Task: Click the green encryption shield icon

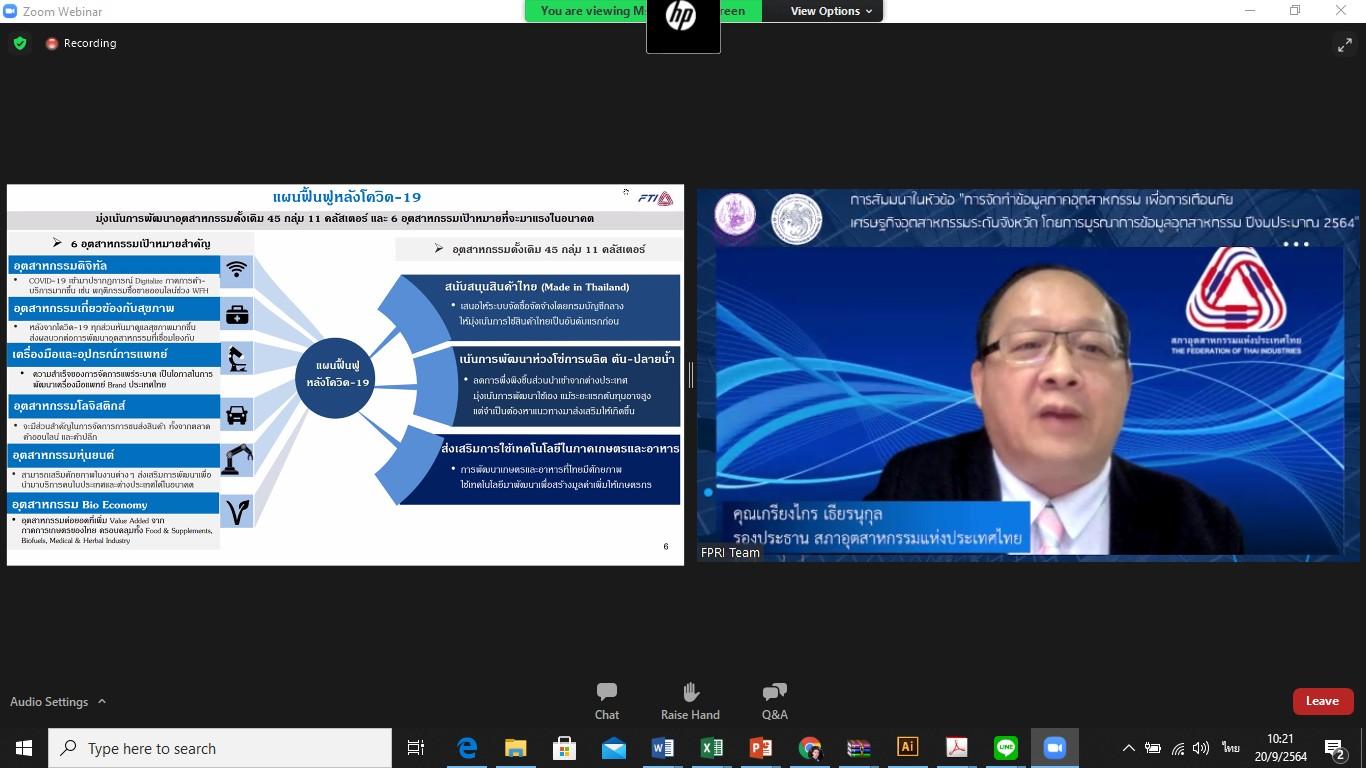Action: point(20,44)
